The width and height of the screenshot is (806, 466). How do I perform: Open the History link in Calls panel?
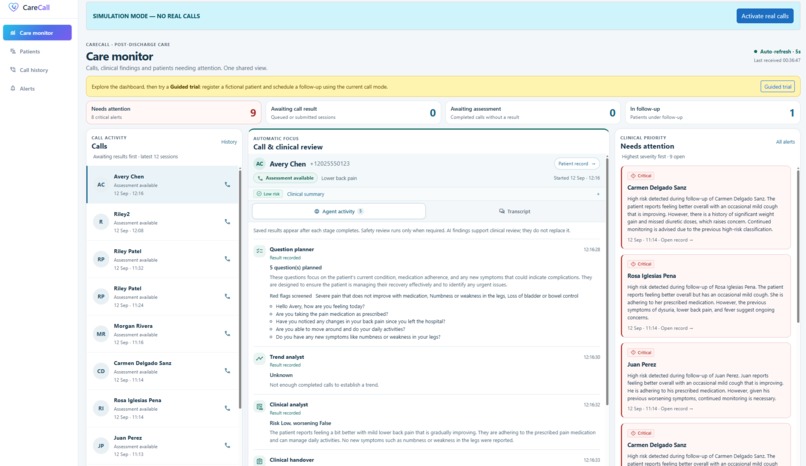(x=229, y=142)
